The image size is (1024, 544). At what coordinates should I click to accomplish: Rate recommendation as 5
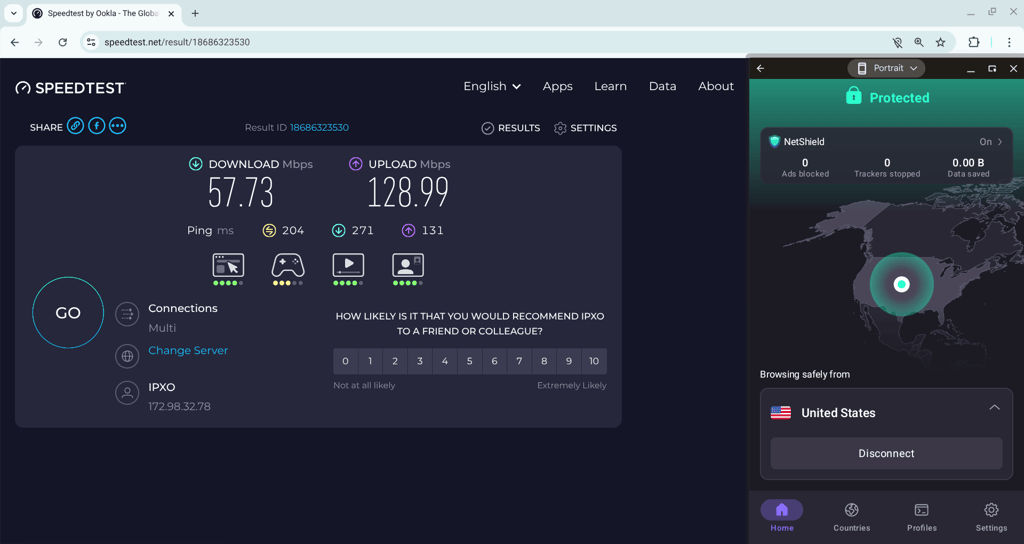(470, 361)
